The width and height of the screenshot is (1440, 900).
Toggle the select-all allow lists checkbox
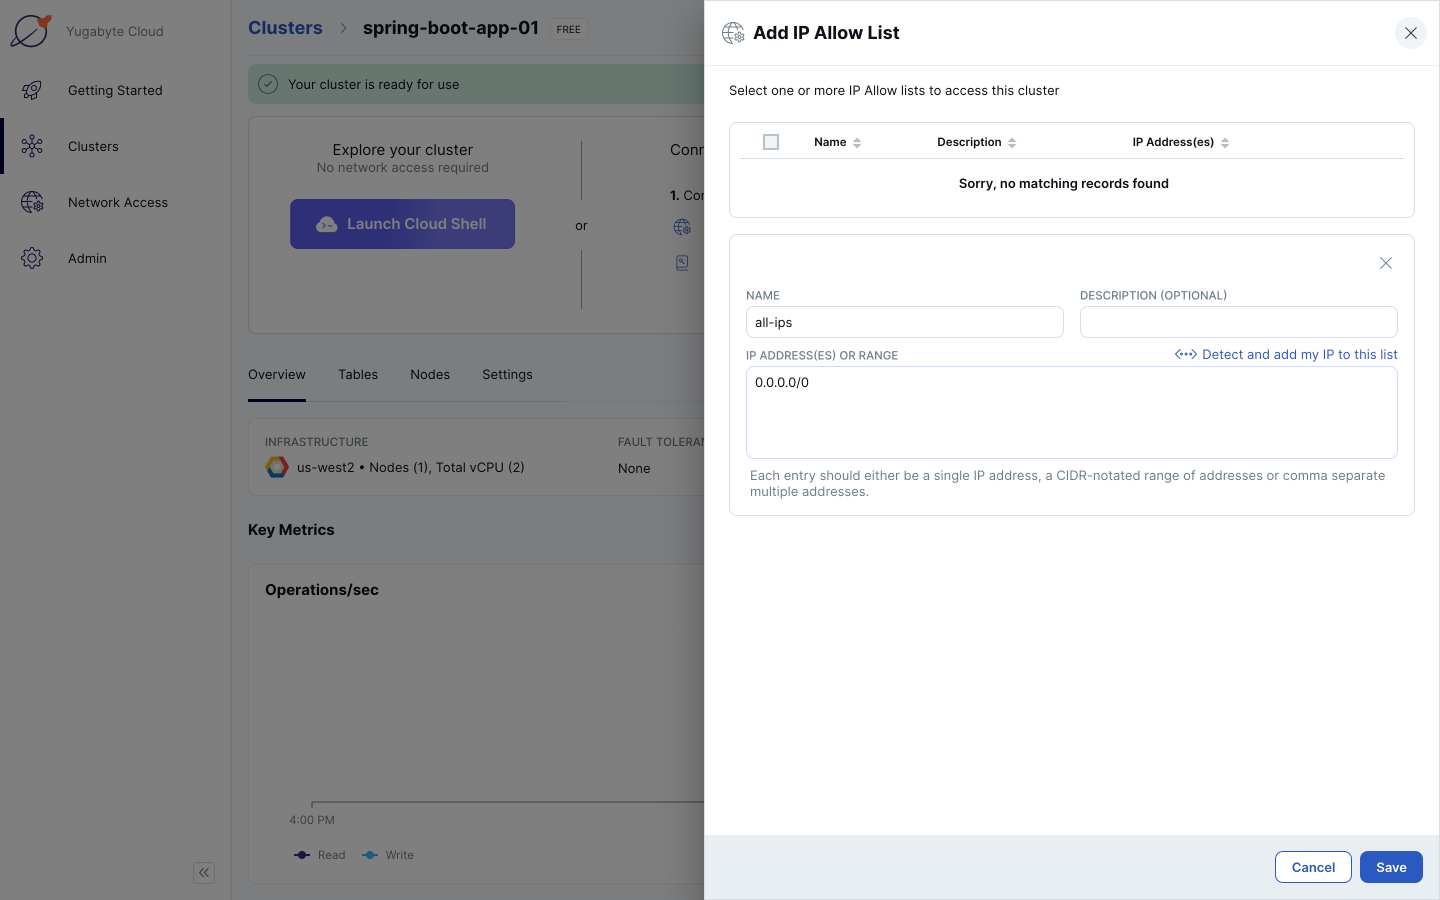771,142
